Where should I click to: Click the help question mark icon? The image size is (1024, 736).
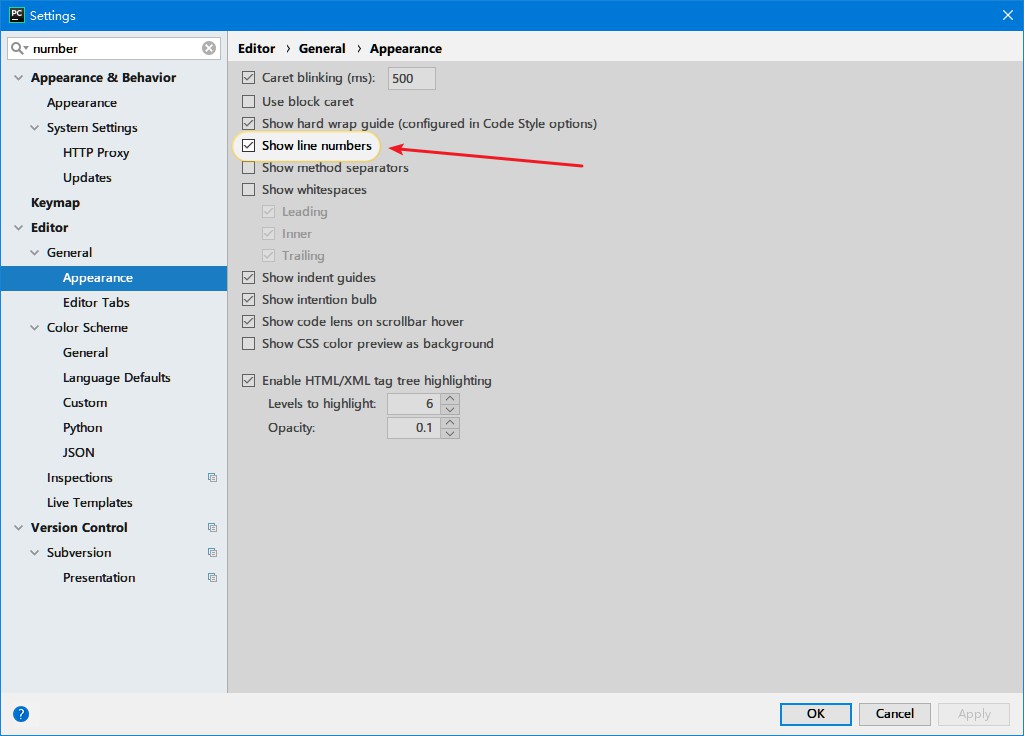coord(21,714)
